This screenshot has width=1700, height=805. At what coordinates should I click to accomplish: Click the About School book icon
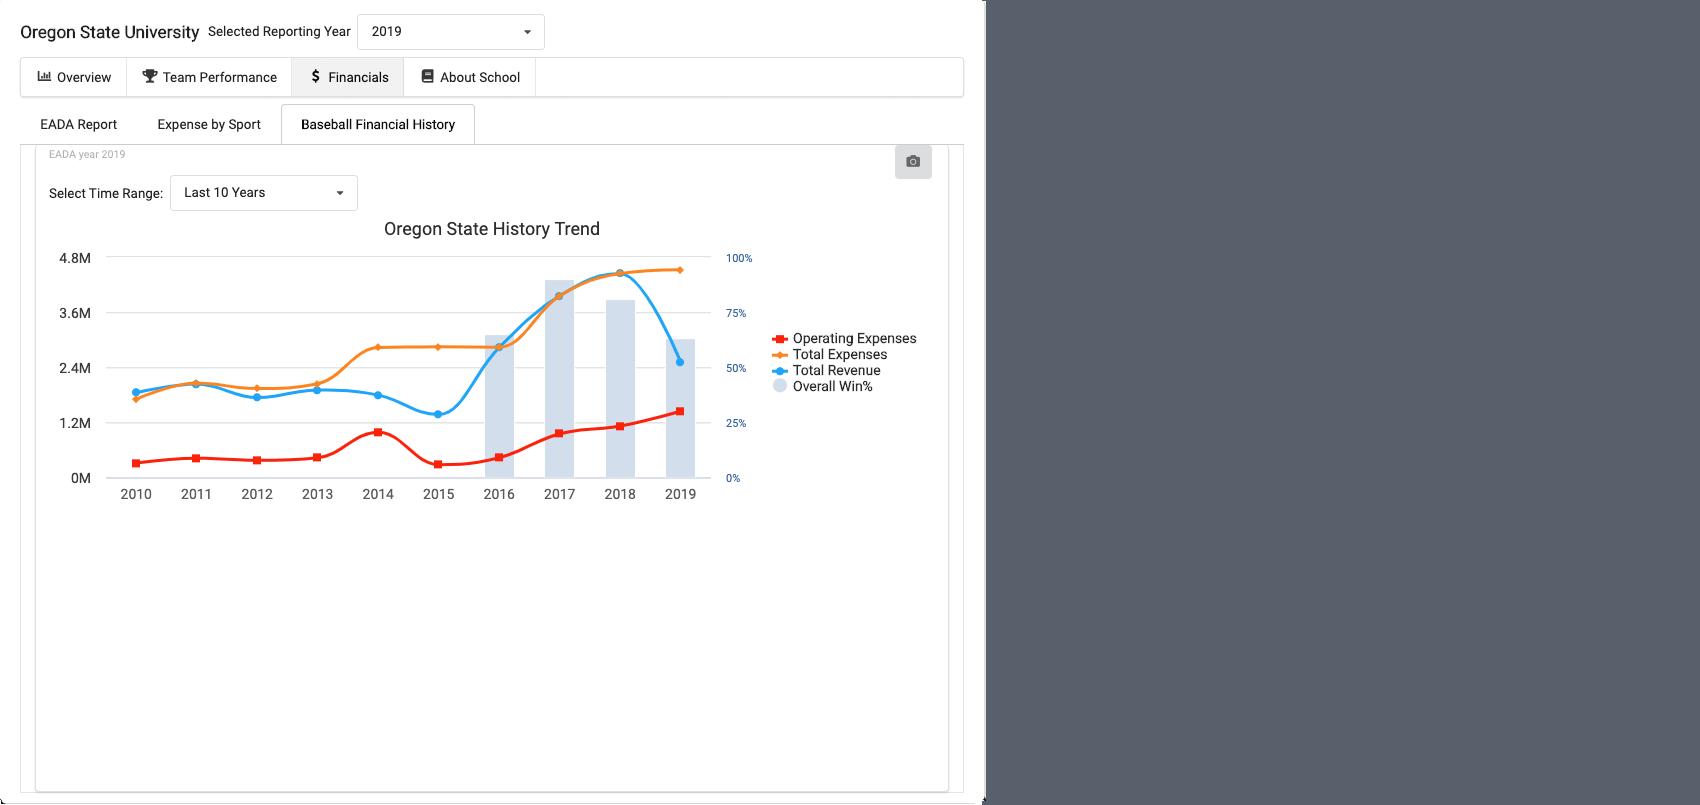[x=427, y=76]
